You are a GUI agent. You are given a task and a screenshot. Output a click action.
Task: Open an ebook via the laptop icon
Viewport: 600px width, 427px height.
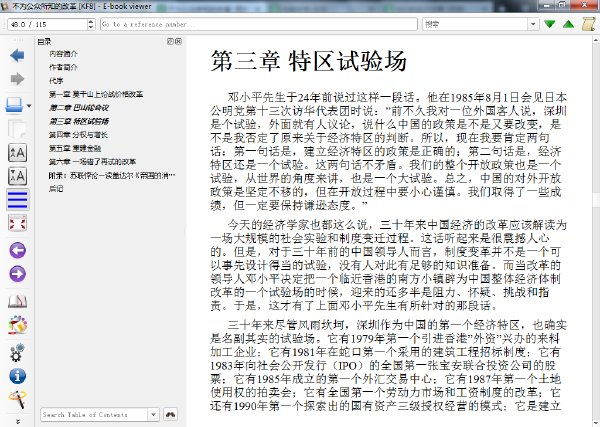(15, 104)
